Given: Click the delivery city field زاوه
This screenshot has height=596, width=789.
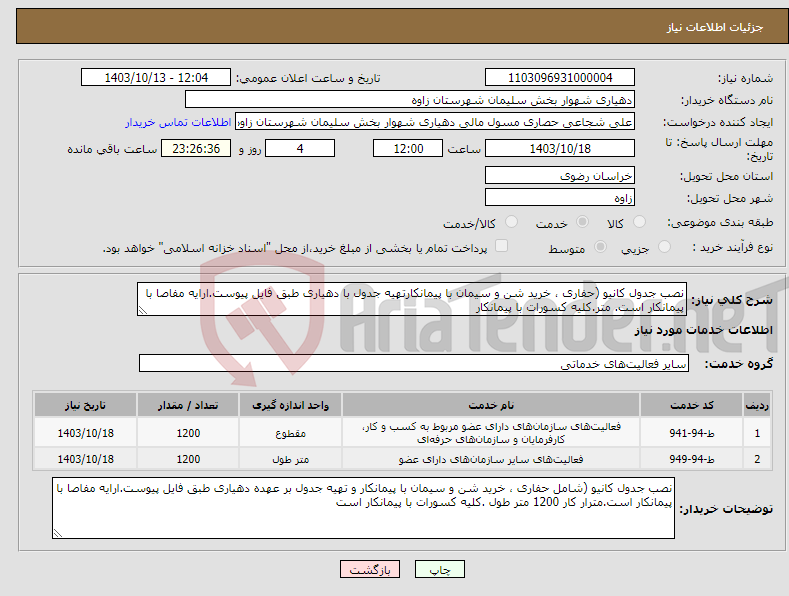Looking at the screenshot, I should 560,198.
